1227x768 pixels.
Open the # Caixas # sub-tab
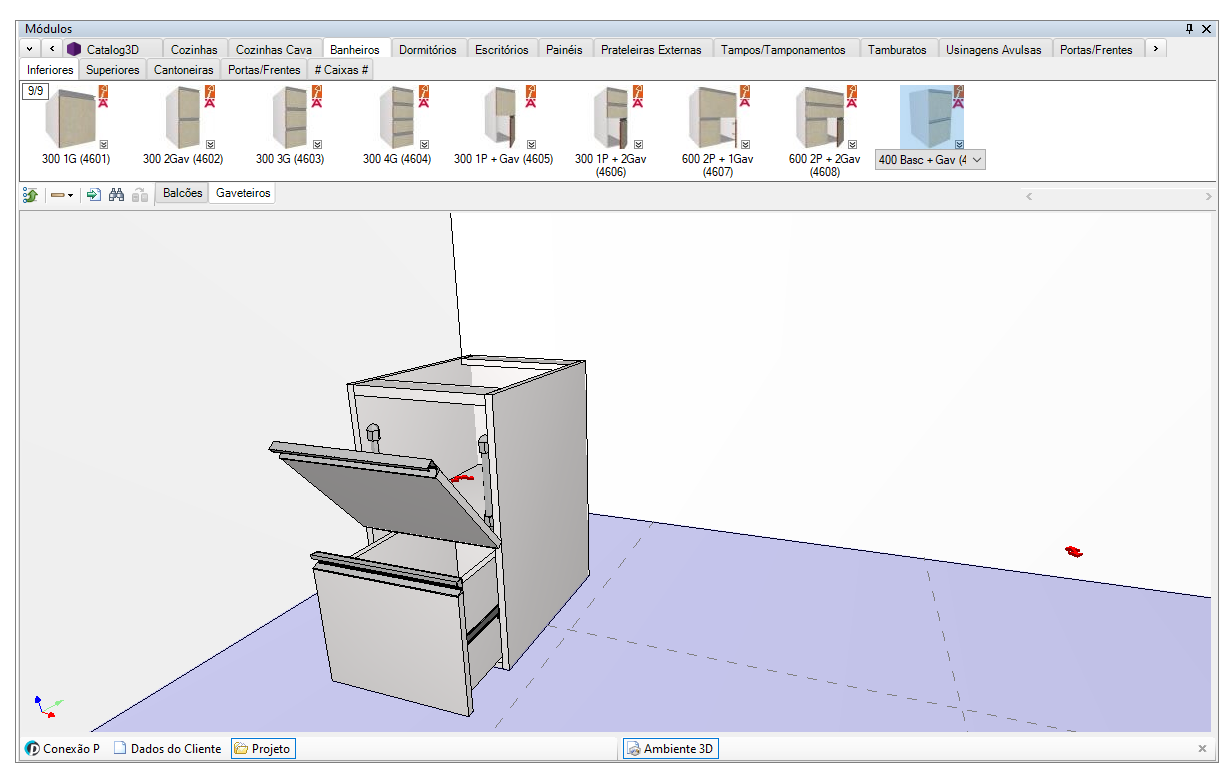(x=342, y=70)
